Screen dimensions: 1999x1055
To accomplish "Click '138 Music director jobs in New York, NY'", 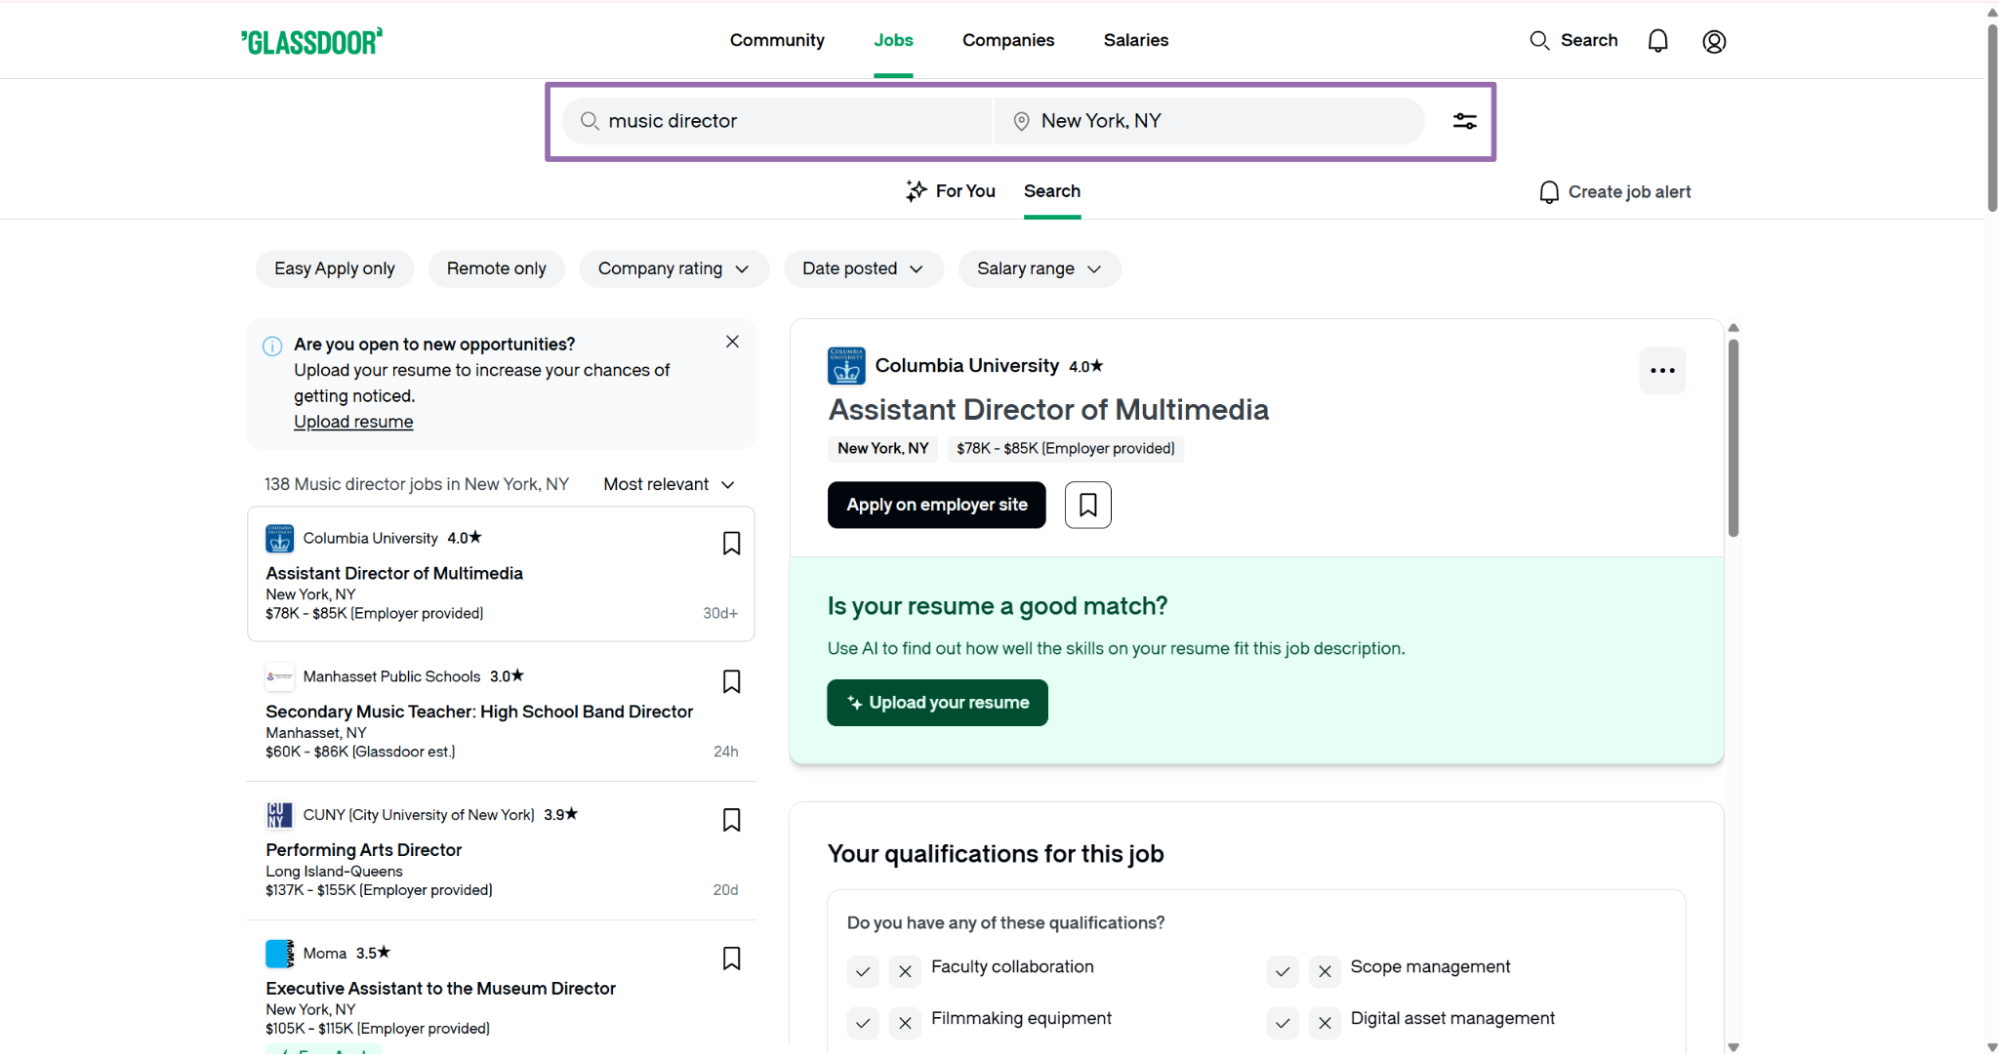I will pyautogui.click(x=416, y=484).
